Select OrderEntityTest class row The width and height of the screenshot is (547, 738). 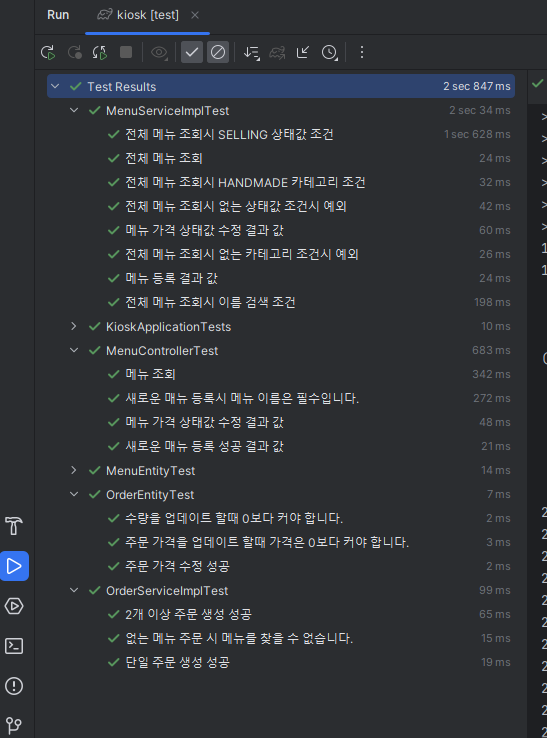tap(281, 495)
